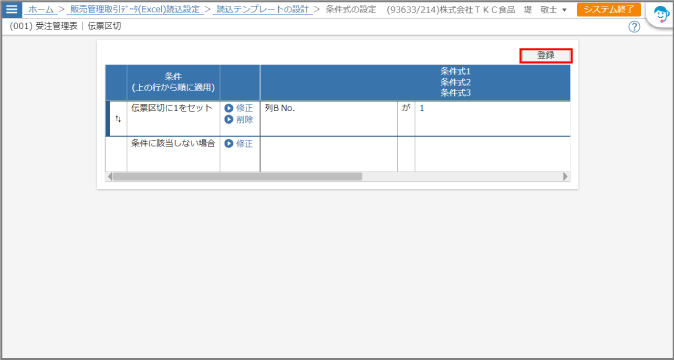The width and height of the screenshot is (674, 360).
Task: Select the 条件に該当しない場合 cell
Action: (x=173, y=154)
